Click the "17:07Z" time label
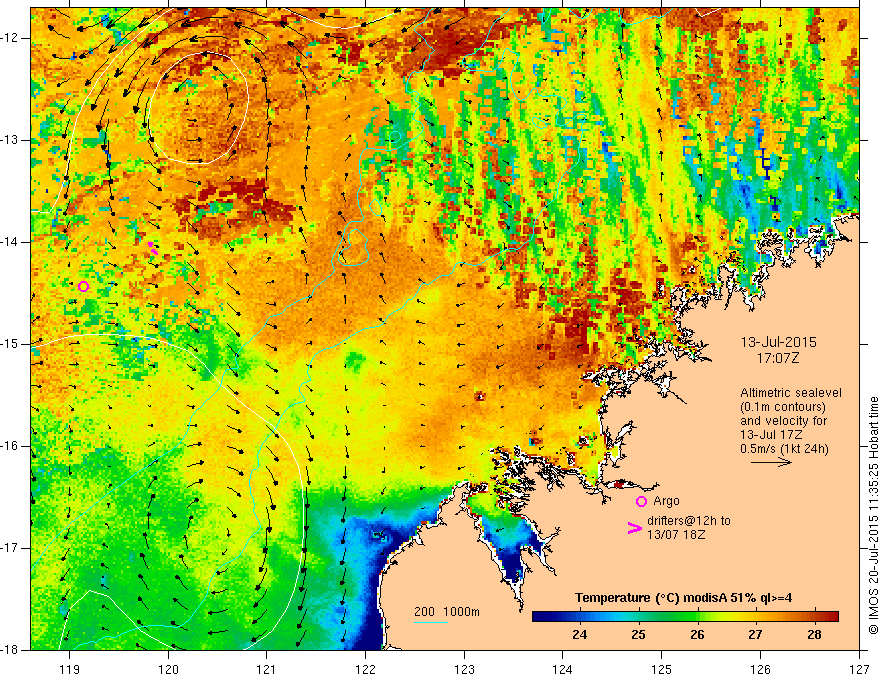880x680 pixels. click(777, 358)
